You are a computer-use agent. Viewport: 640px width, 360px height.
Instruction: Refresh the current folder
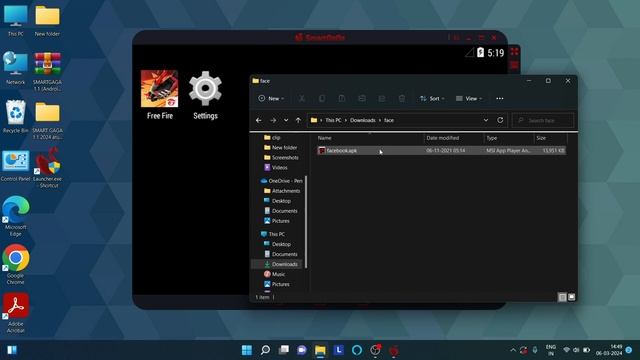tap(500, 120)
